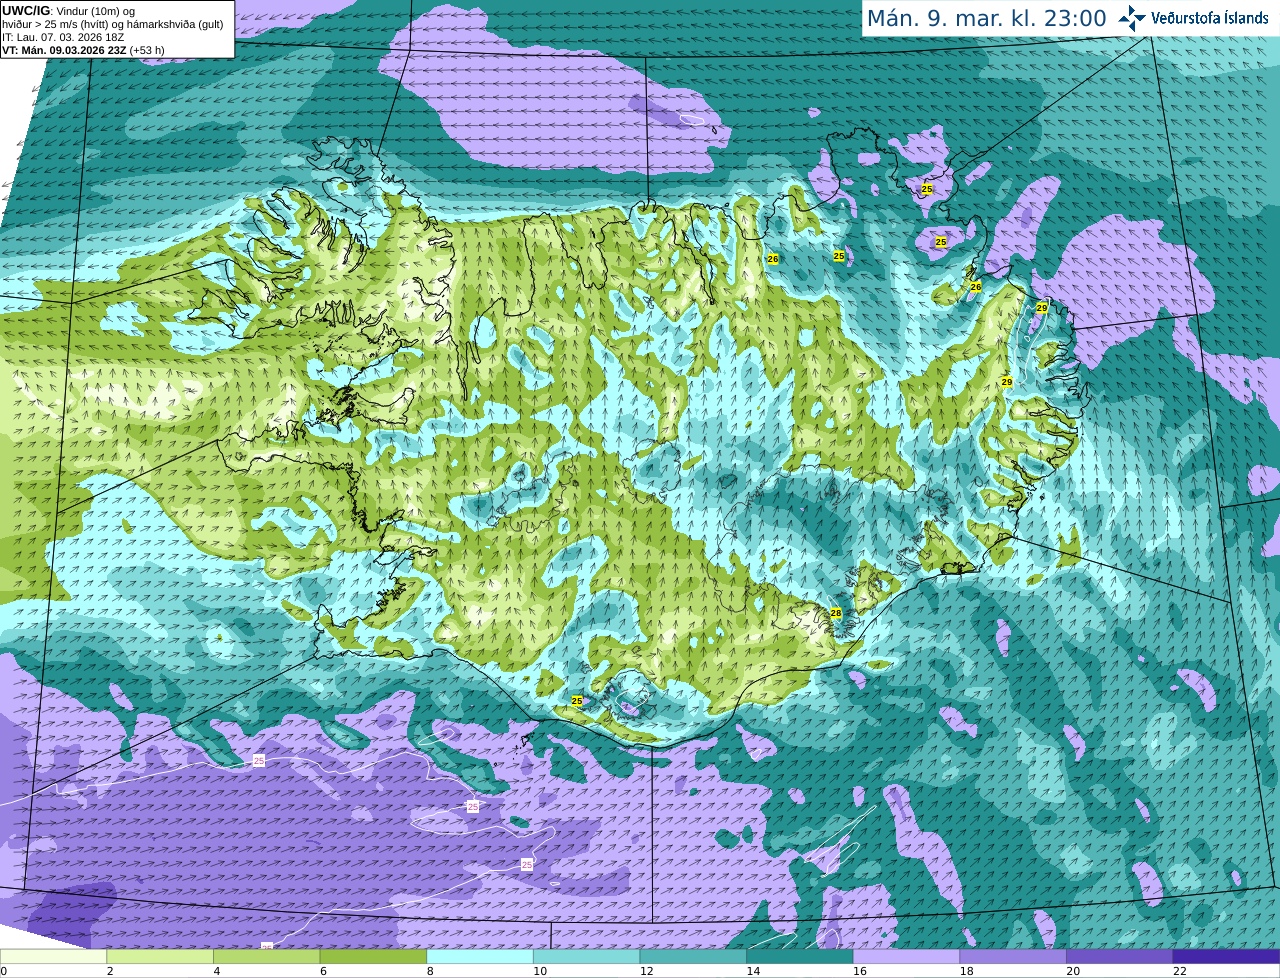Select the hviður > 25 m/s legend description line
The image size is (1280, 978).
tap(113, 24)
